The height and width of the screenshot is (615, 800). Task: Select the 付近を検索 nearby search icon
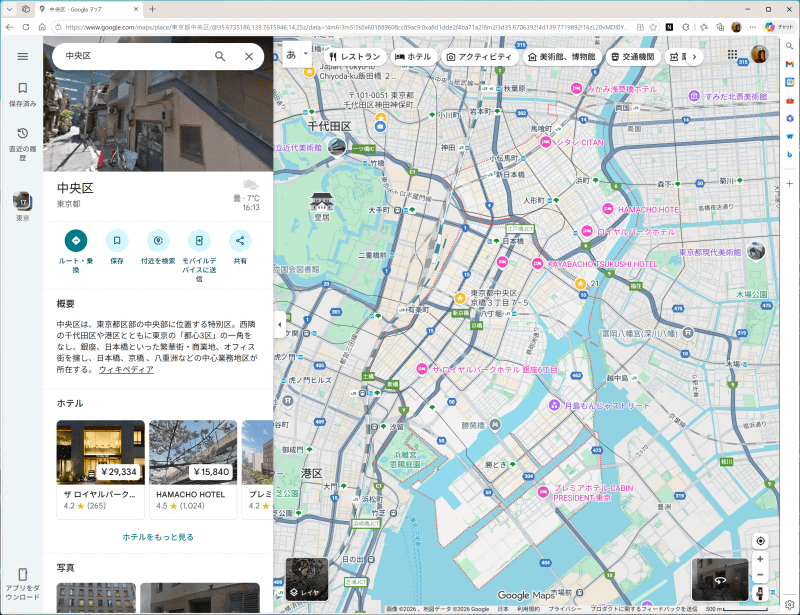[x=158, y=241]
